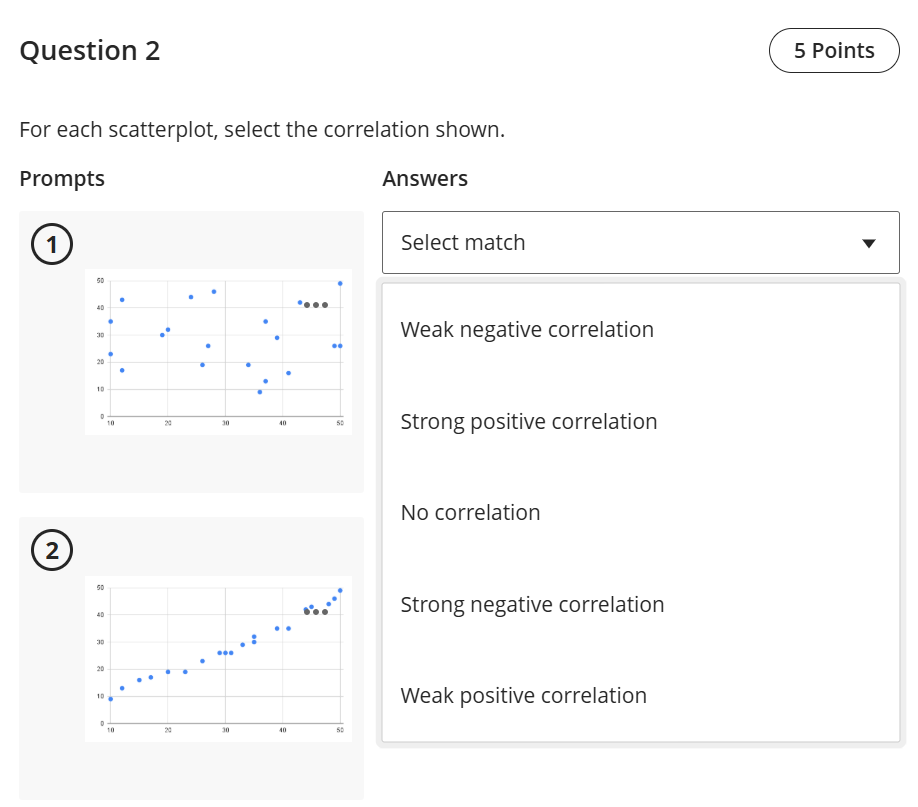
Task: Click the bottom-left data point in scatterplot 2
Action: [110, 699]
